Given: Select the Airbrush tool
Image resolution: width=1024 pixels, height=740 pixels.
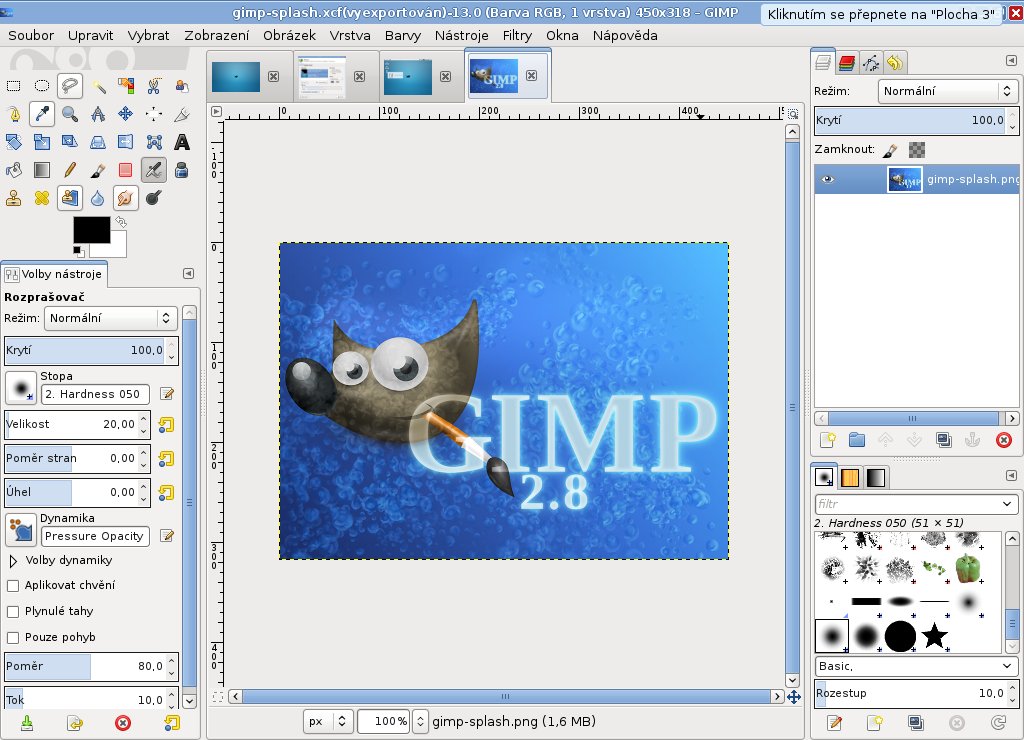Looking at the screenshot, I should click(x=154, y=170).
